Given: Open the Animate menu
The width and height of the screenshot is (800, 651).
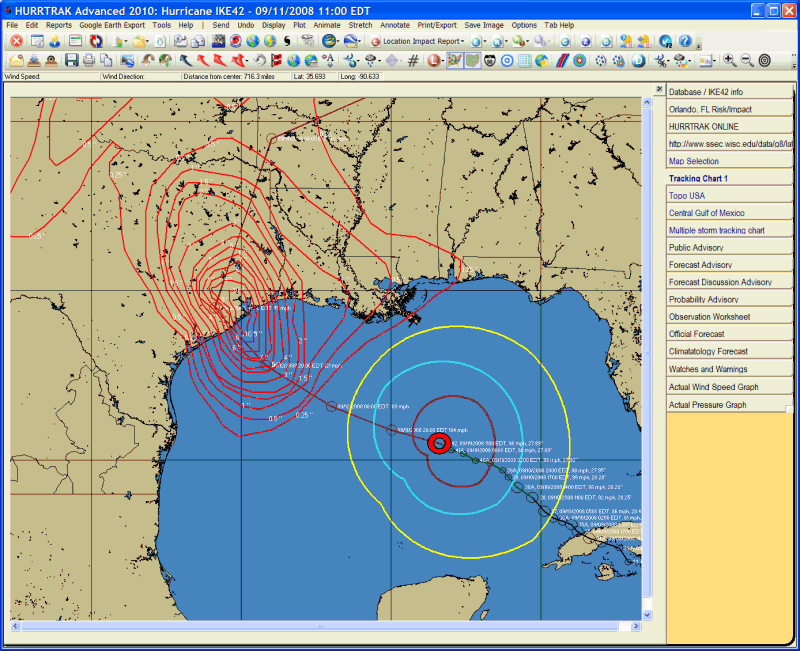Looking at the screenshot, I should 326,24.
